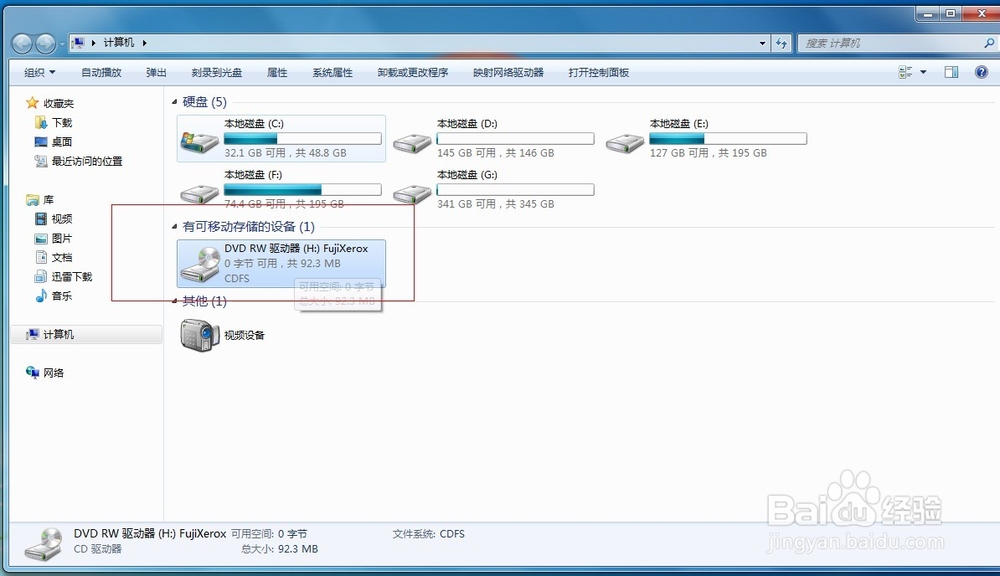Select the DVD RW 驱动器 (H:) disc icon
This screenshot has height=576, width=1000.
[200, 264]
